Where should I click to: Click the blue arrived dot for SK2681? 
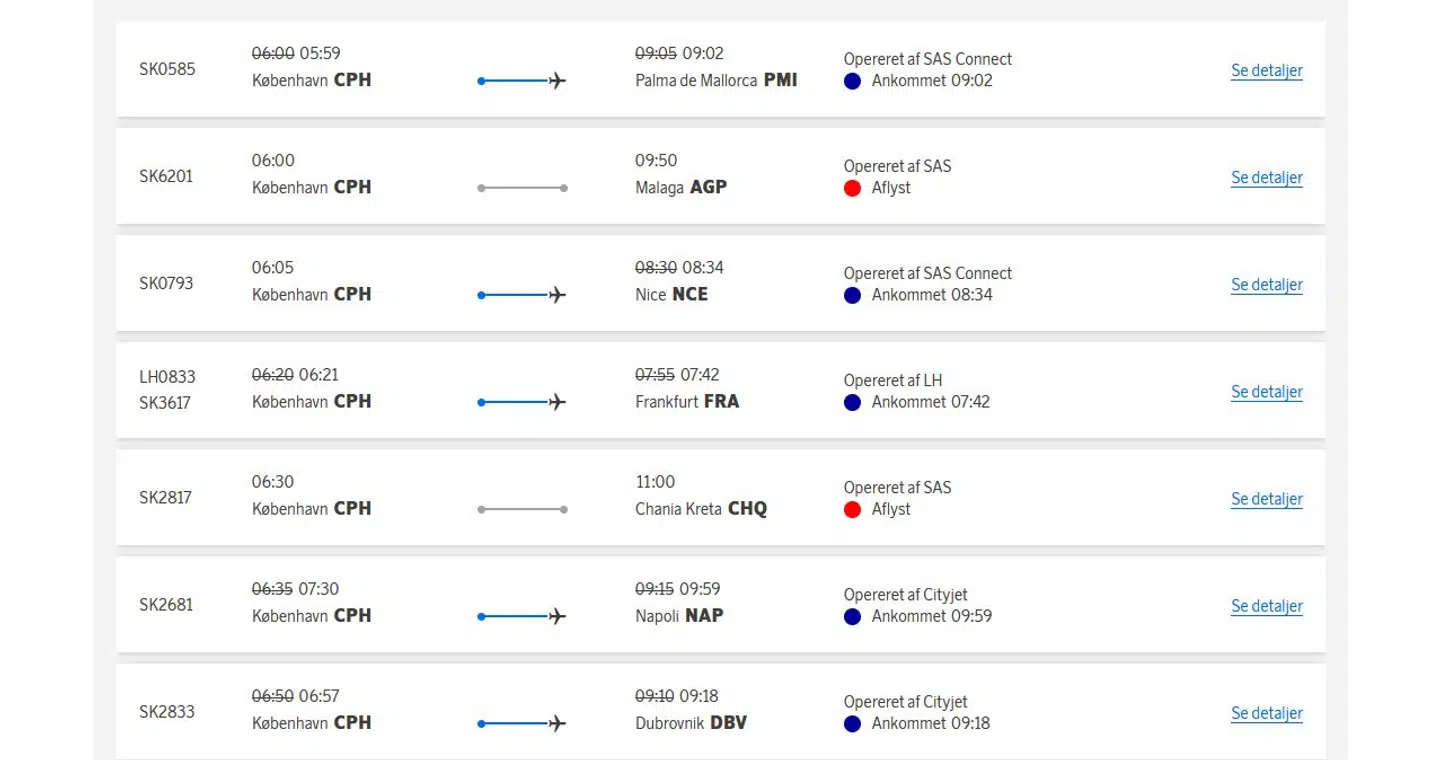[852, 616]
